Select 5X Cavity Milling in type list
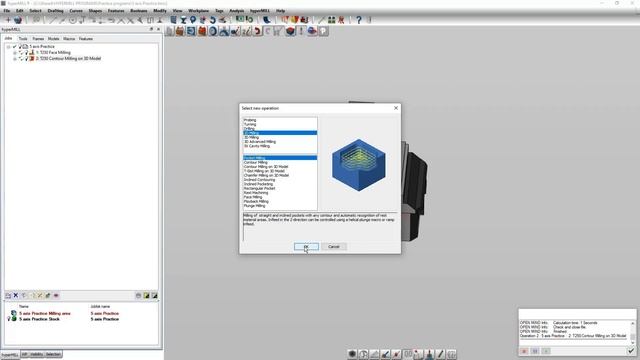Image resolution: width=640 pixels, height=360 pixels. point(257,146)
